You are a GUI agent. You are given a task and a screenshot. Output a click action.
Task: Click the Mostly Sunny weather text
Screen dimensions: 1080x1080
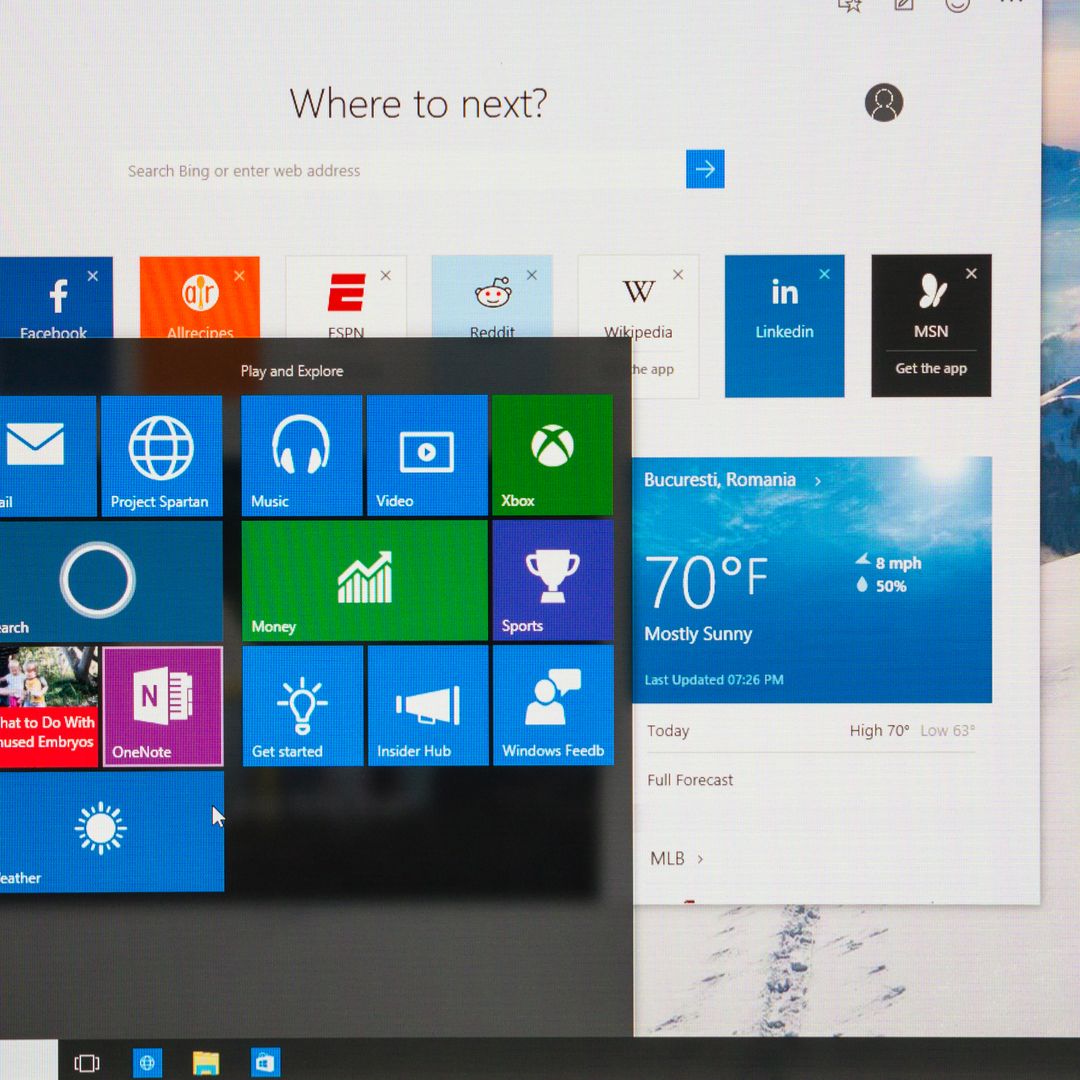click(698, 634)
